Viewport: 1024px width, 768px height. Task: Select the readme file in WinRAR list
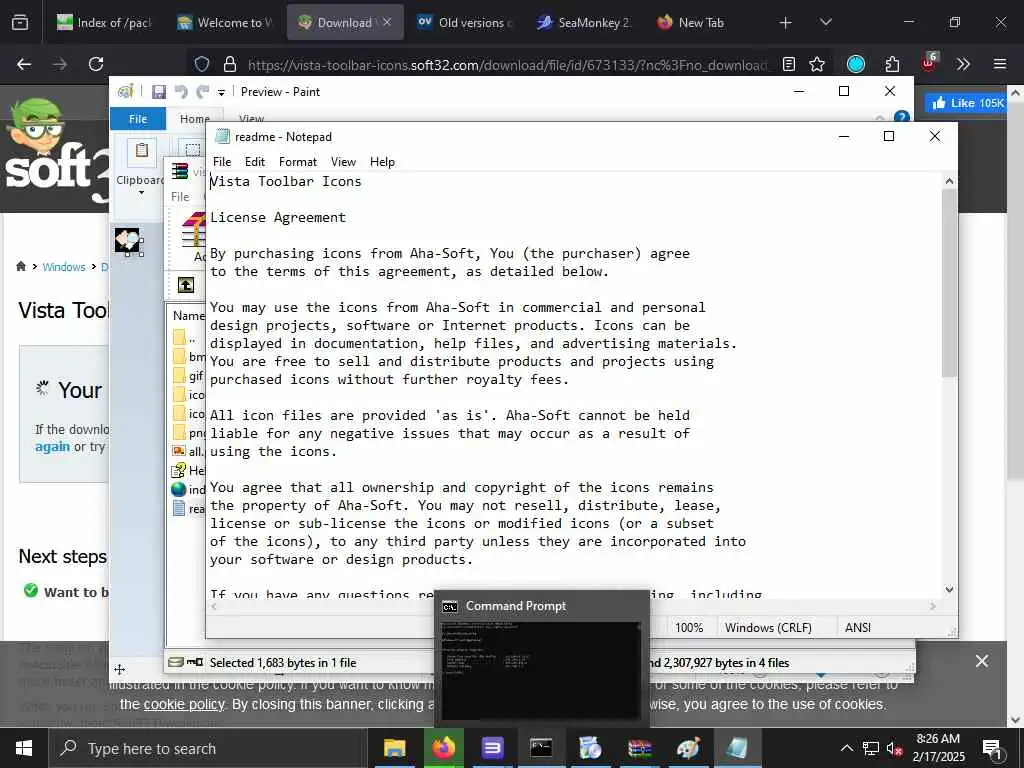(x=189, y=508)
